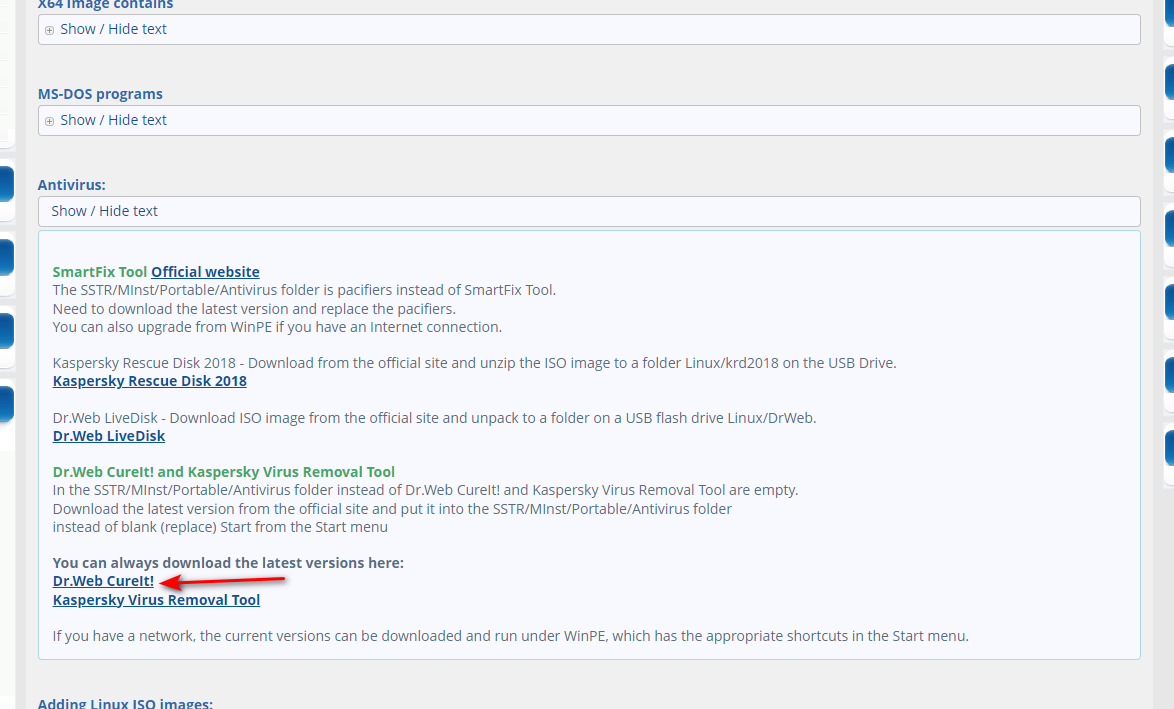Open SmartFix Tool Official website link
The width and height of the screenshot is (1174, 709).
[205, 272]
